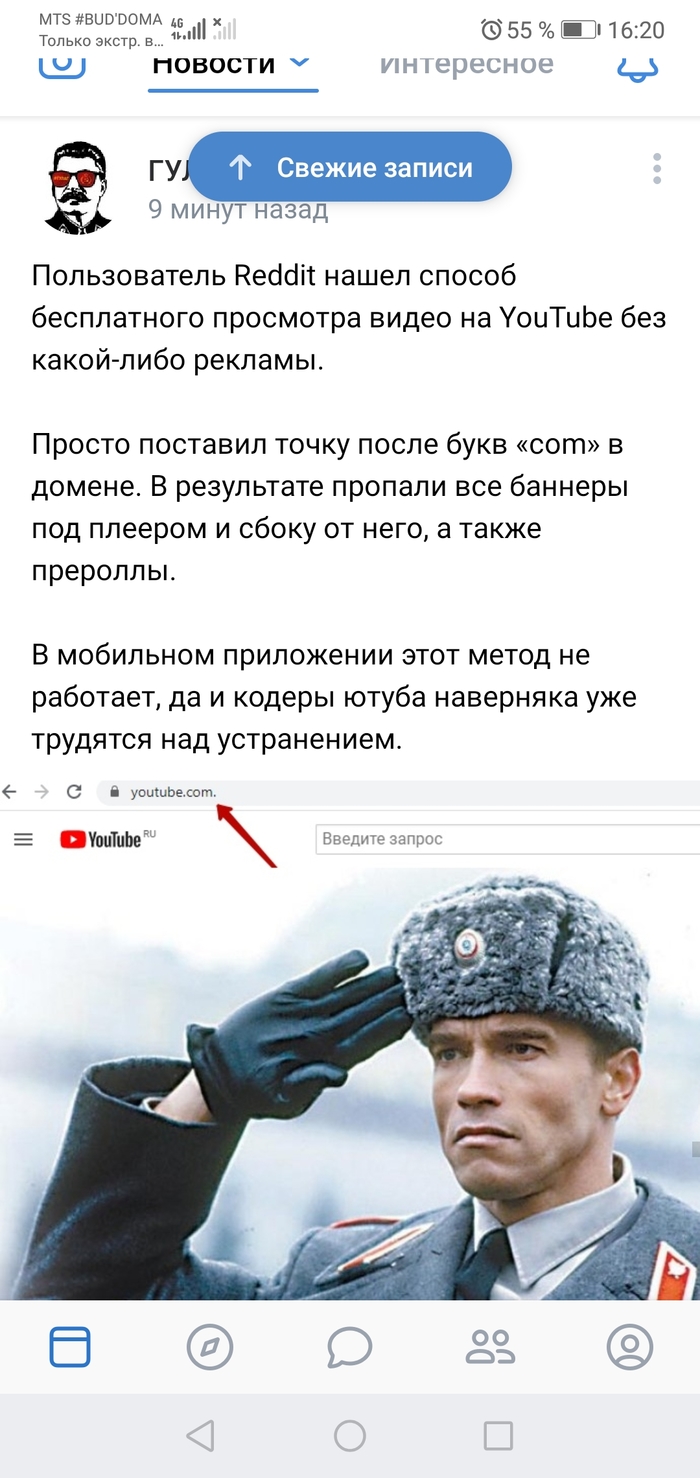
Task: Open the '9 минут назад' post timestamp
Action: click(238, 209)
